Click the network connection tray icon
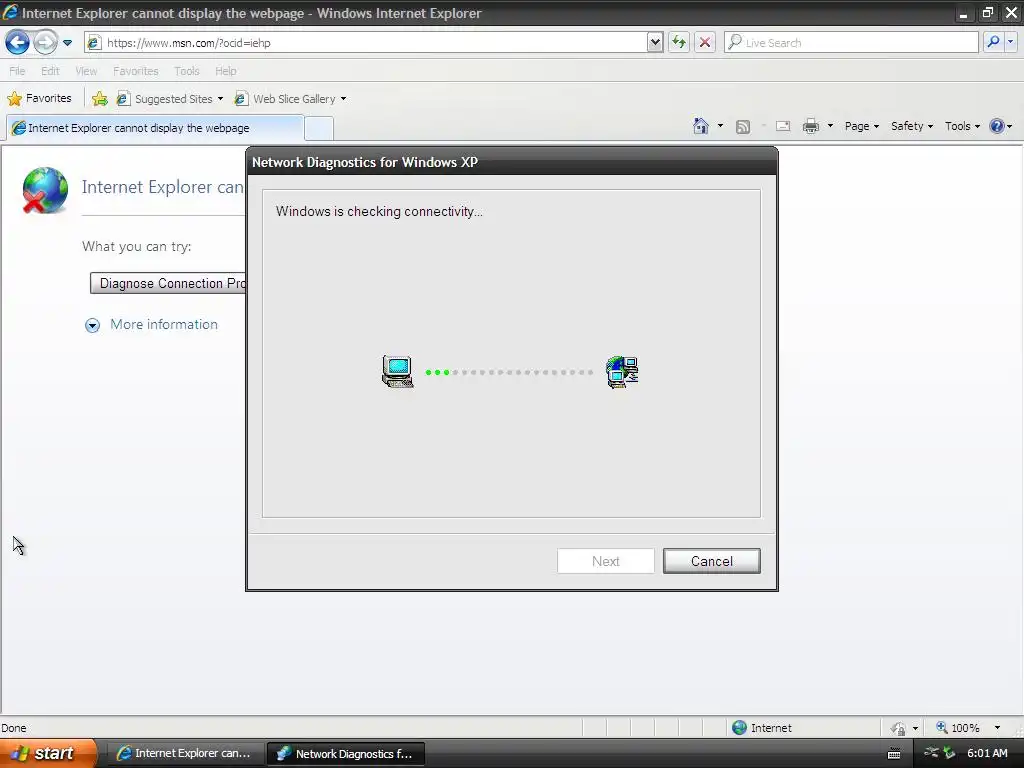 (932, 753)
